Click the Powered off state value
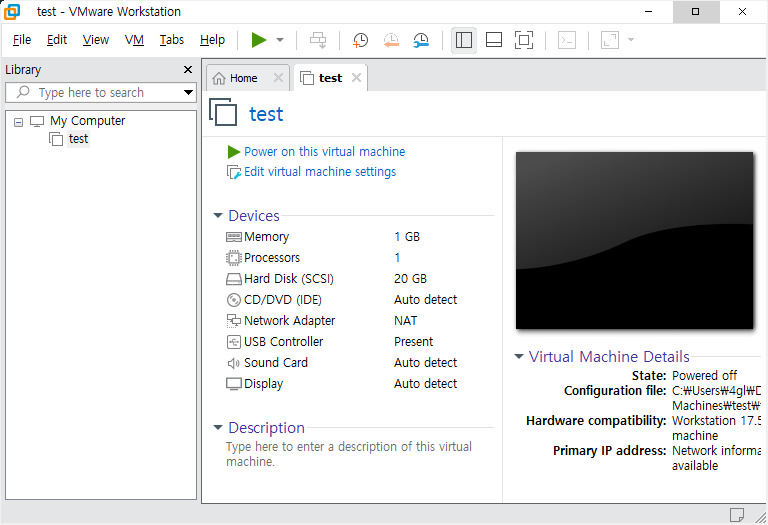 [x=704, y=376]
